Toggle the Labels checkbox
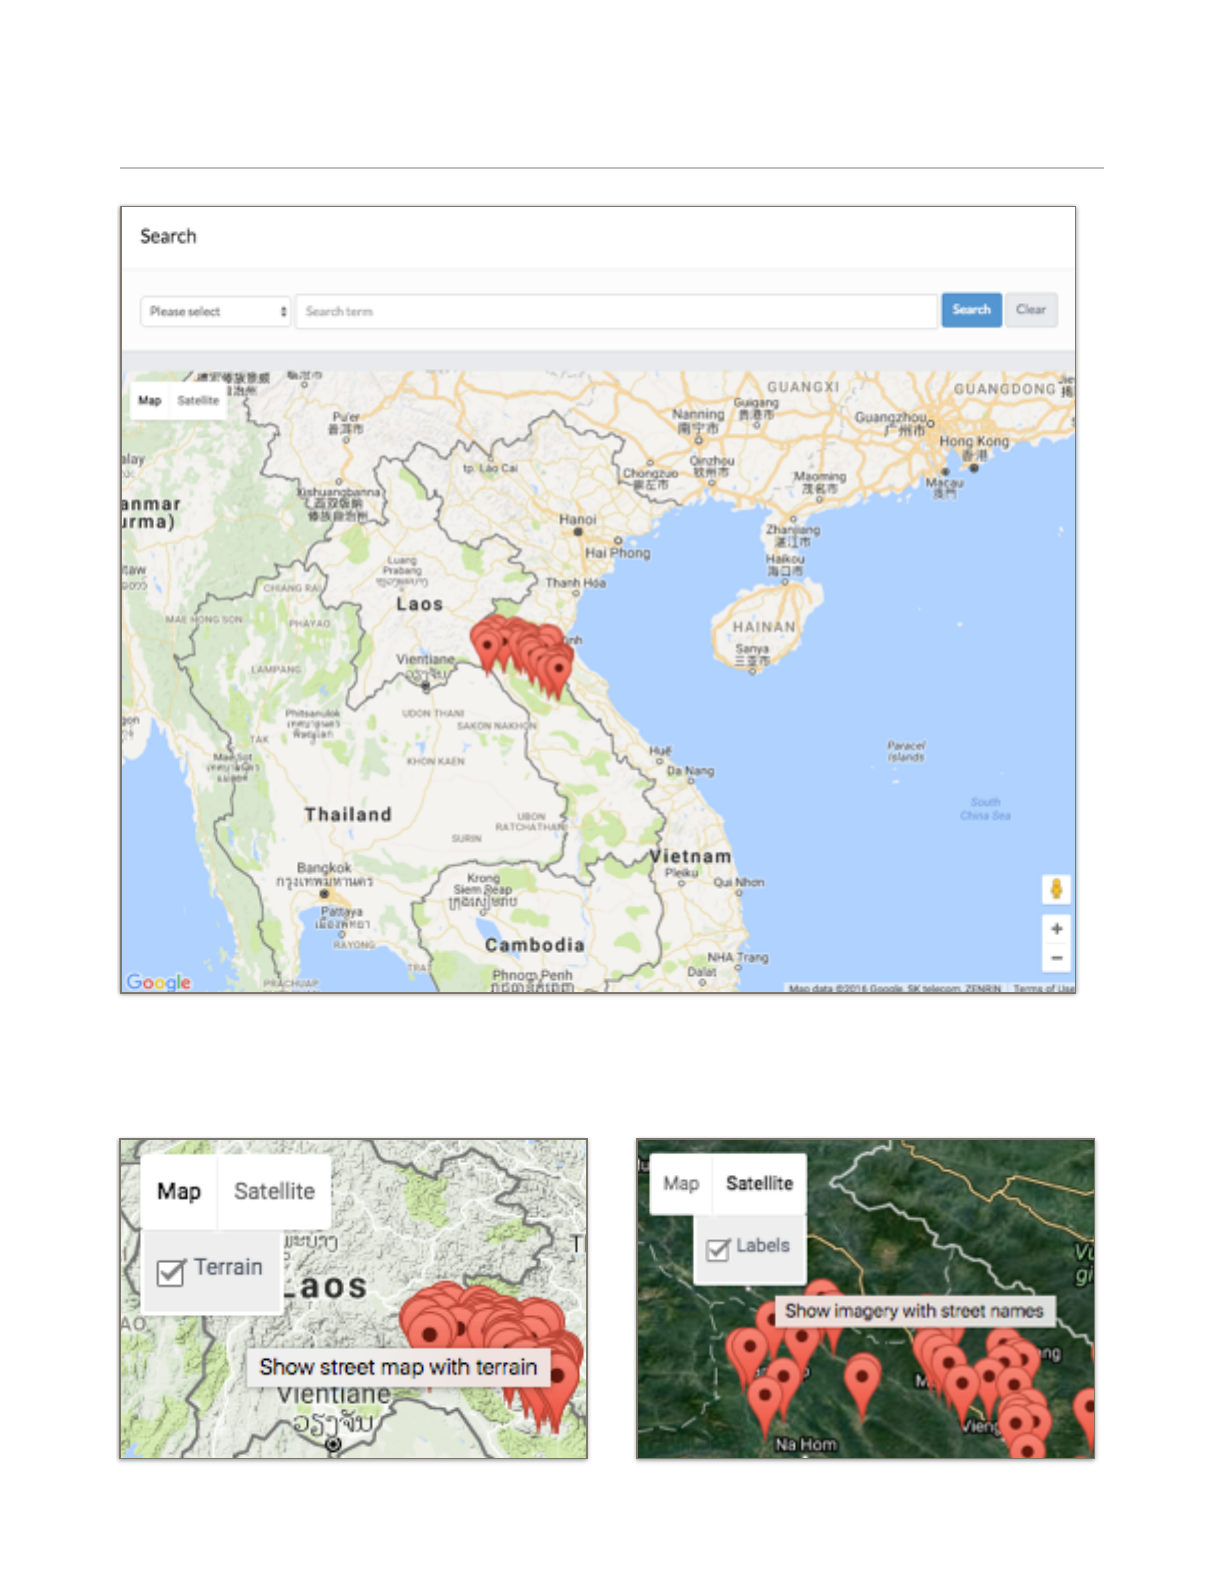The height and width of the screenshot is (1584, 1224). 718,1249
